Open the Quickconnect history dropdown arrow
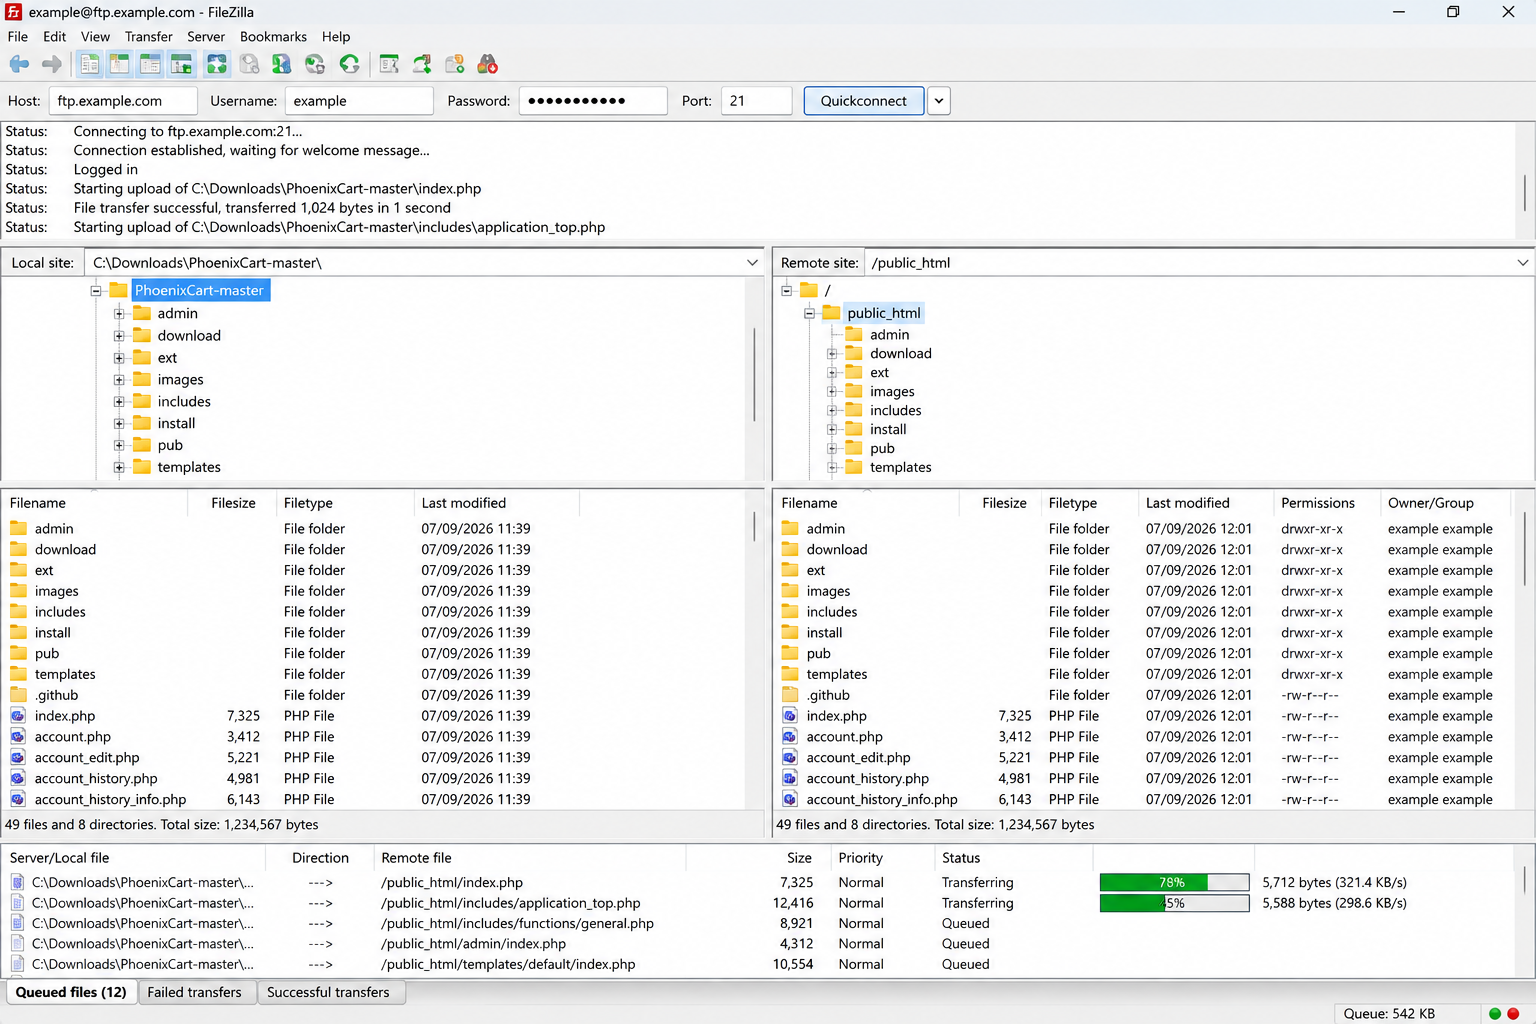The image size is (1536, 1024). [938, 101]
